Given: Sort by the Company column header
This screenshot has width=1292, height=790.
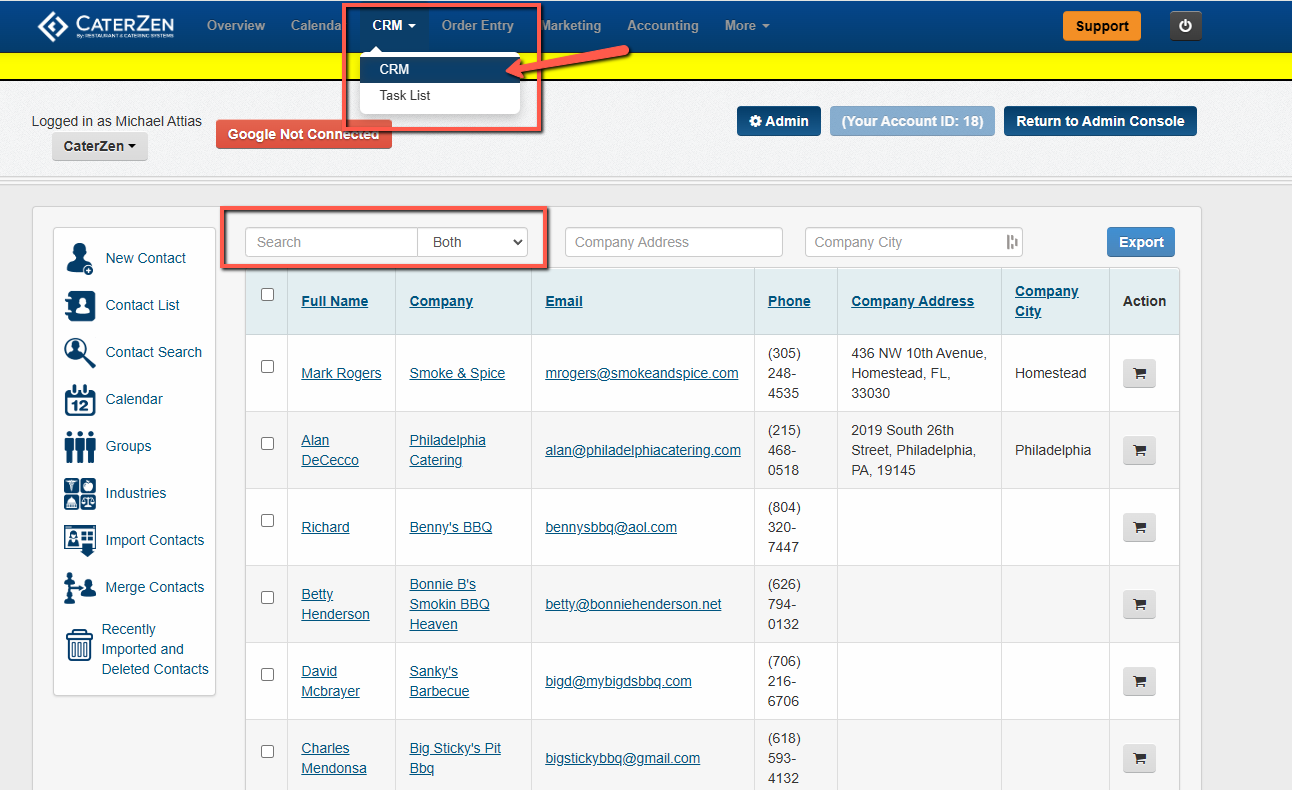Looking at the screenshot, I should 441,301.
